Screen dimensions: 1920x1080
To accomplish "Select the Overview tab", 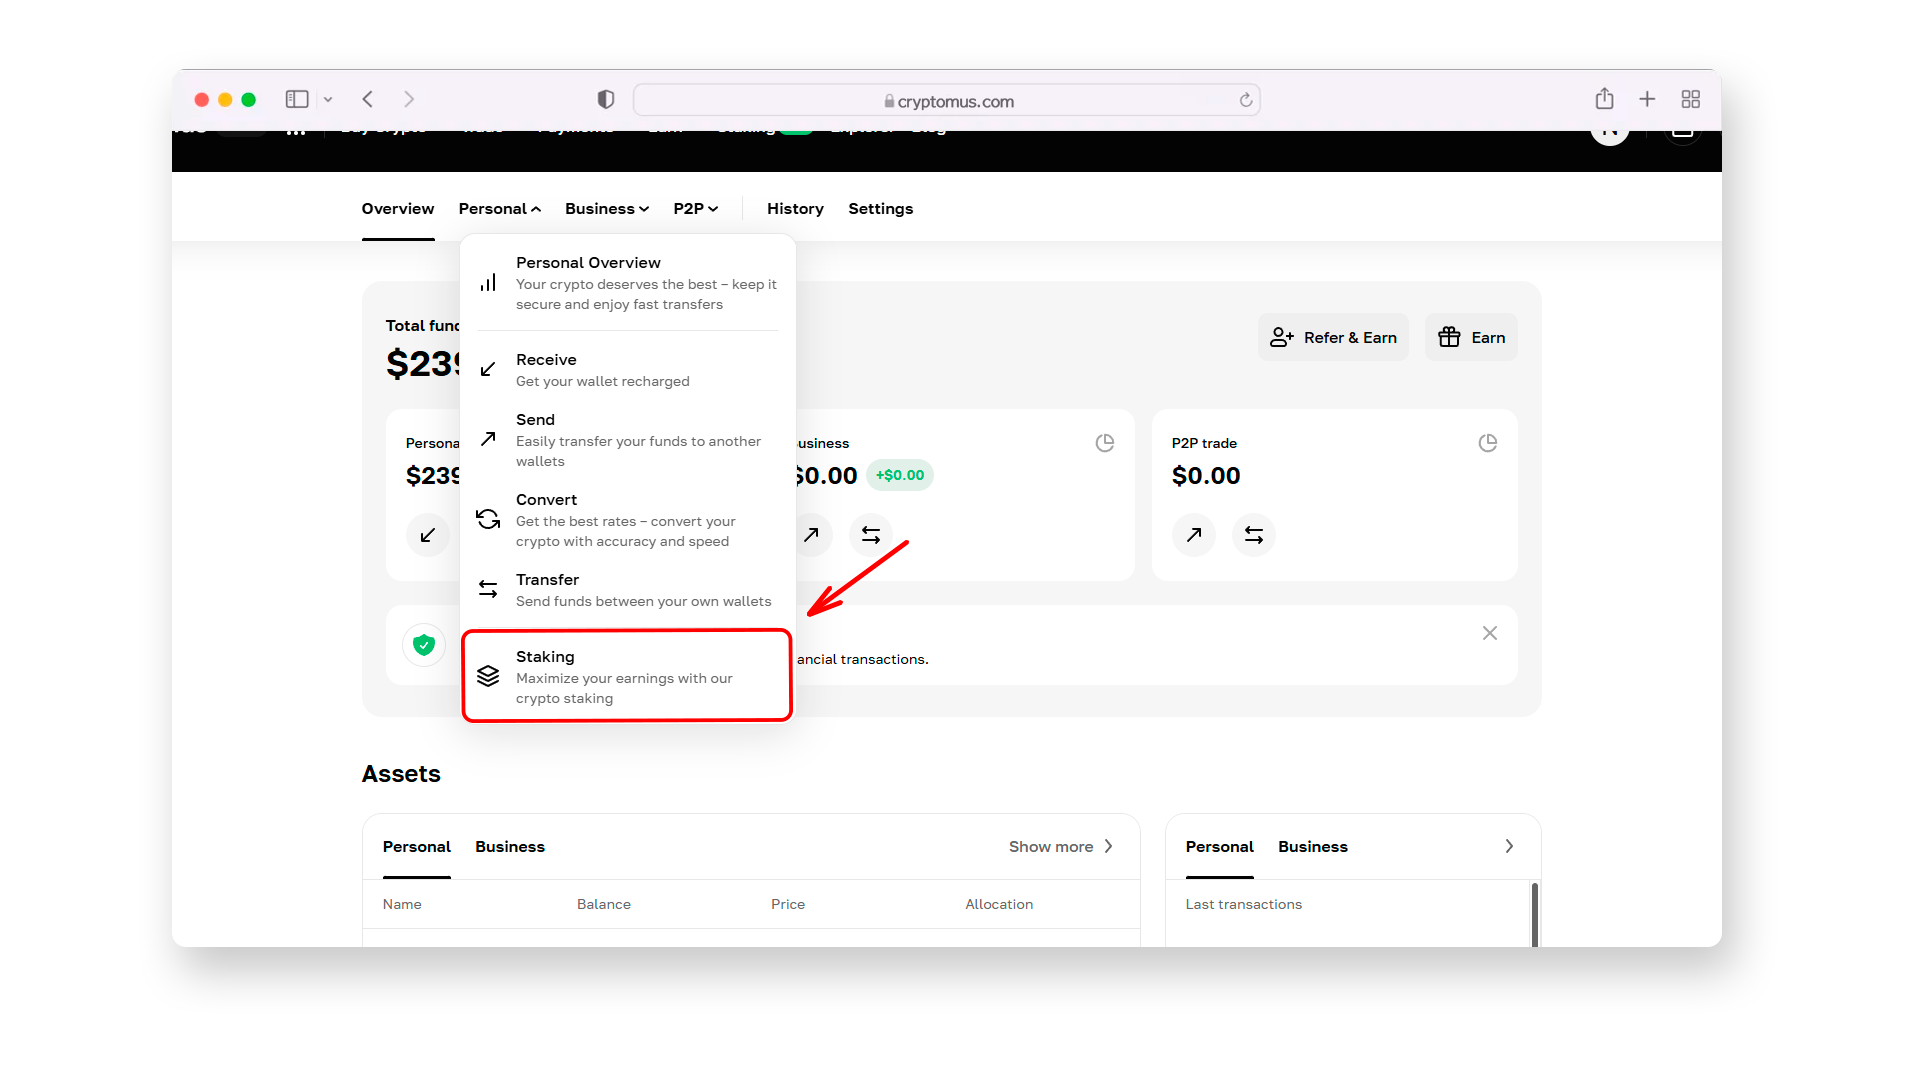I will pos(398,208).
